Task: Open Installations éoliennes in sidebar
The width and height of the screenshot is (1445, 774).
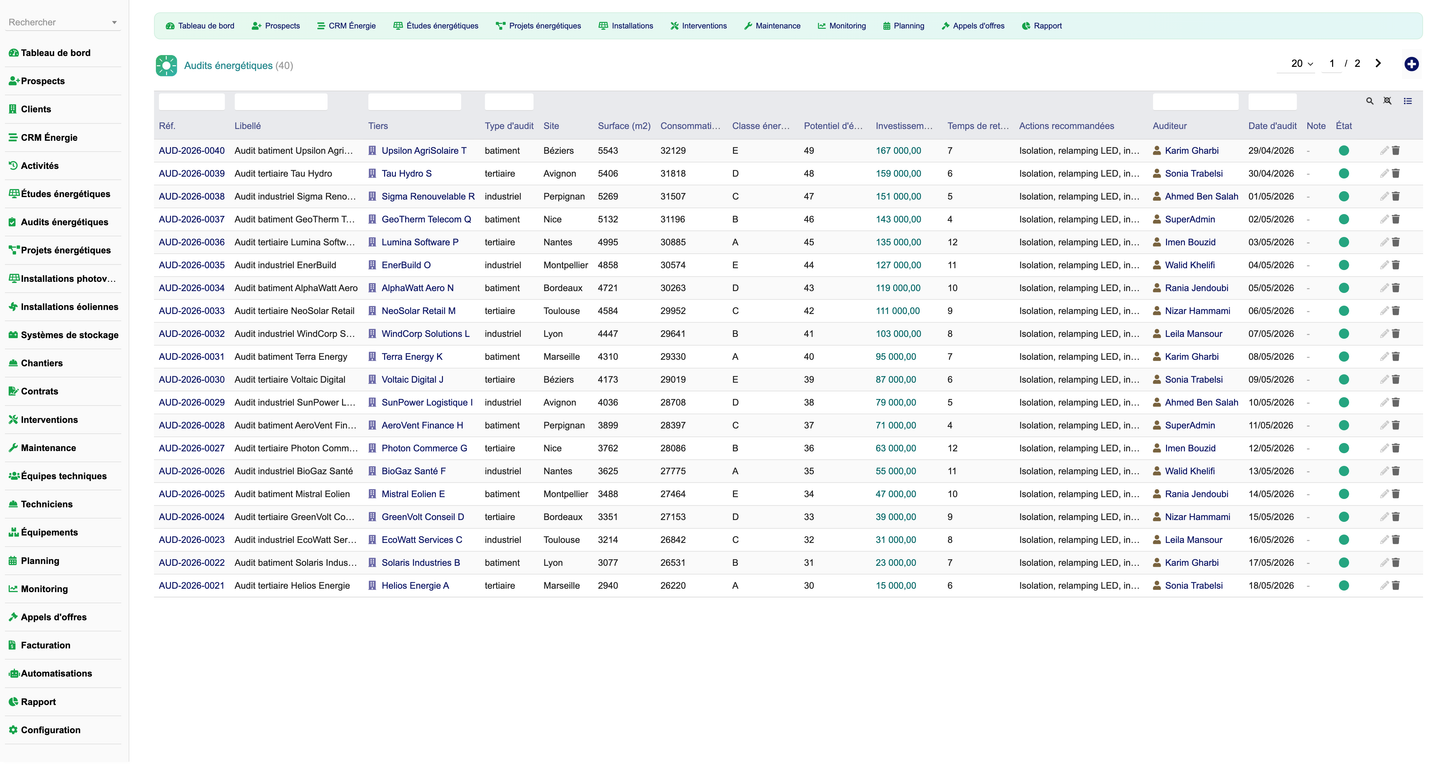Action: [x=69, y=307]
